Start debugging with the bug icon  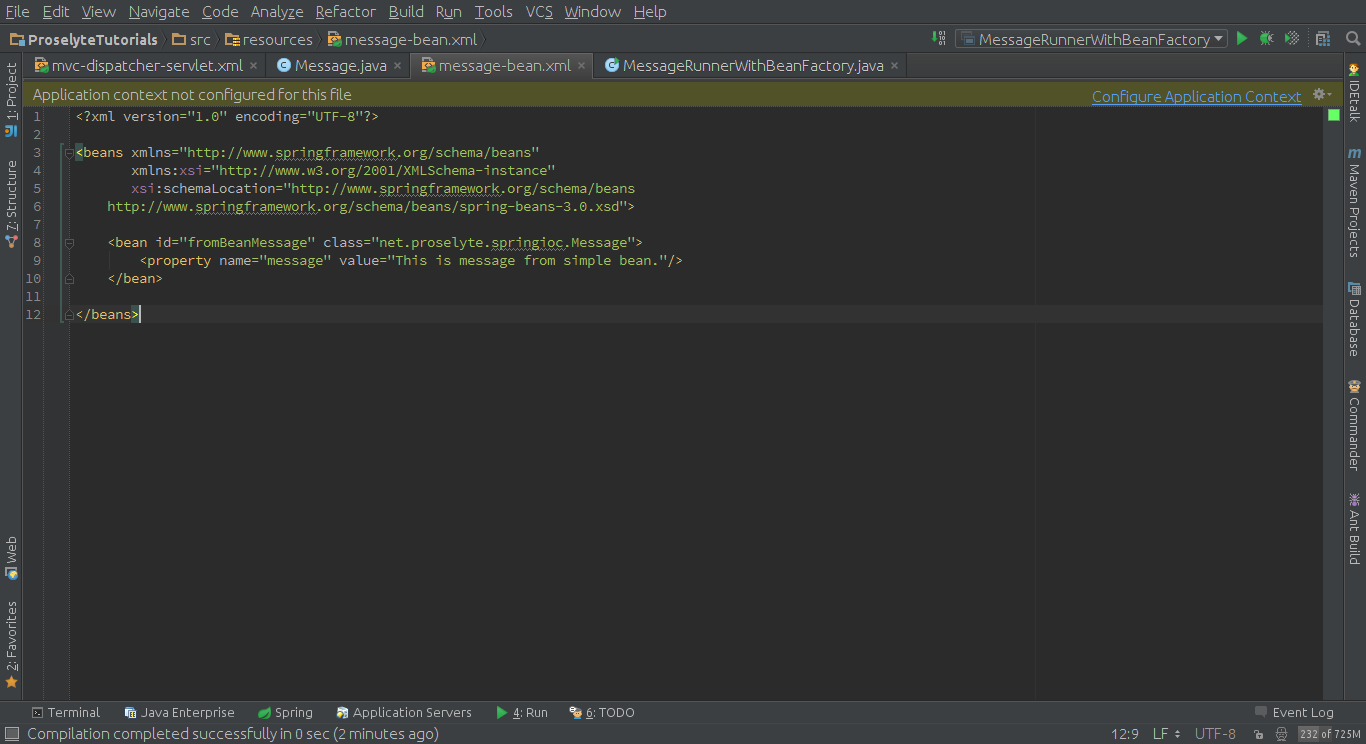tap(1266, 39)
